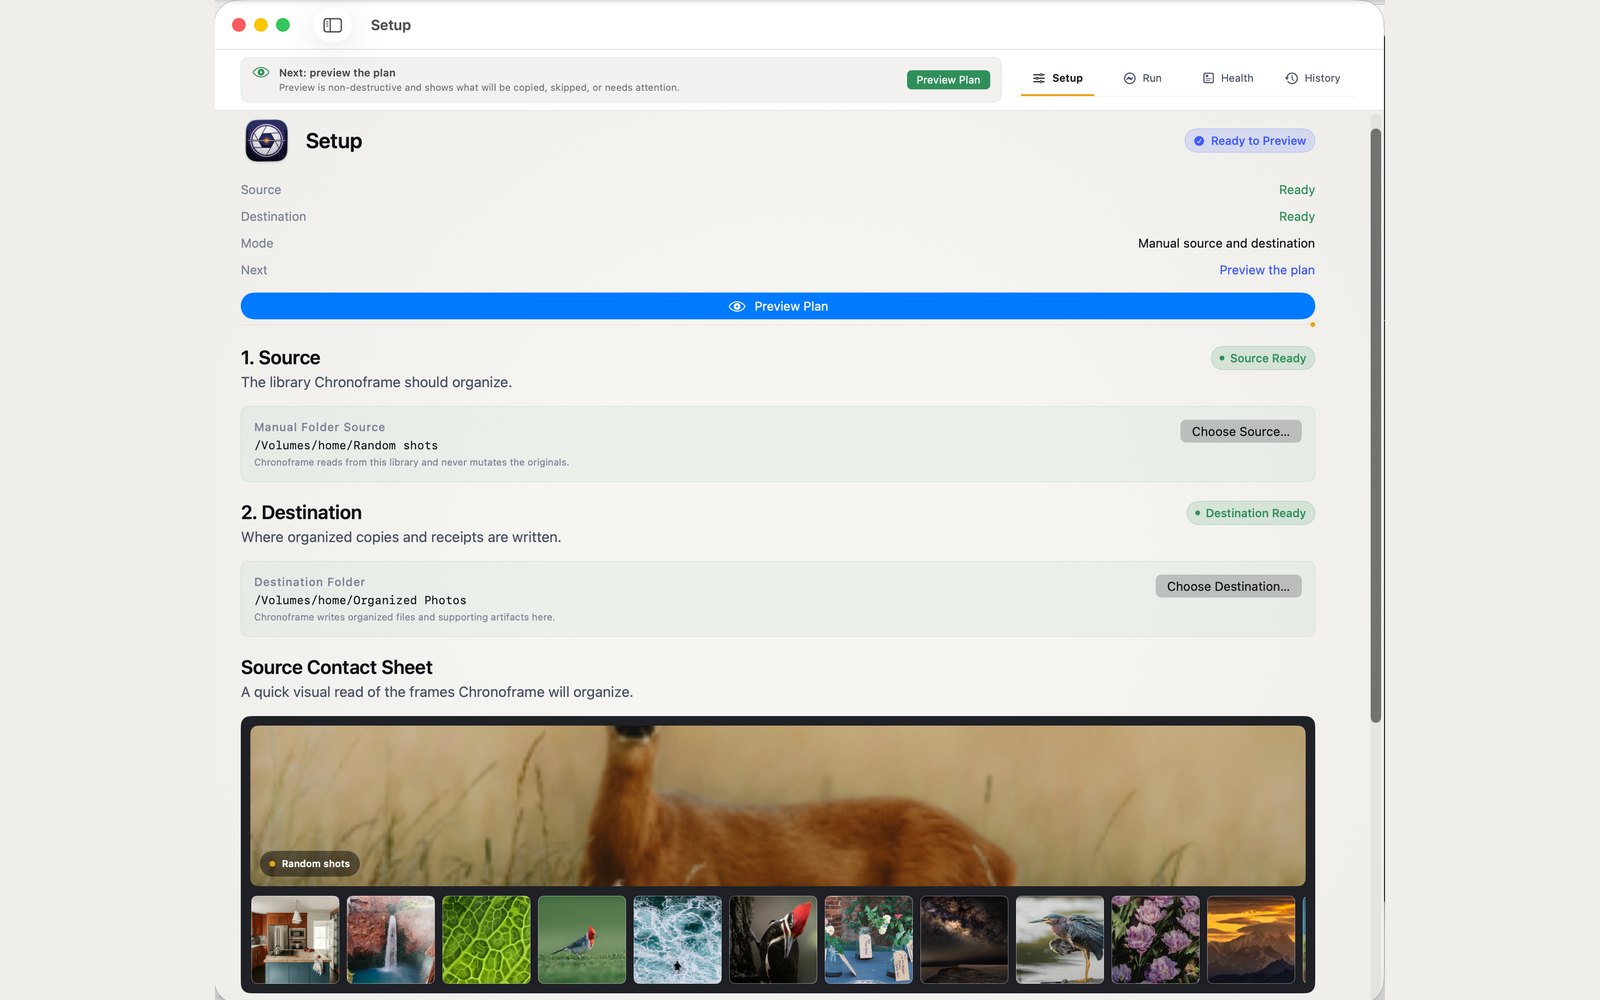Image resolution: width=1600 pixels, height=1000 pixels.
Task: Click the green Preview Plan button in banner
Action: (x=948, y=80)
